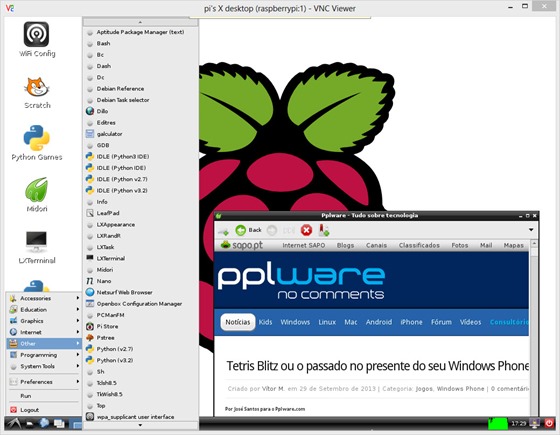Screen dimensions: 560x435
Task: Open LeafPad from the menu
Action: point(140,213)
